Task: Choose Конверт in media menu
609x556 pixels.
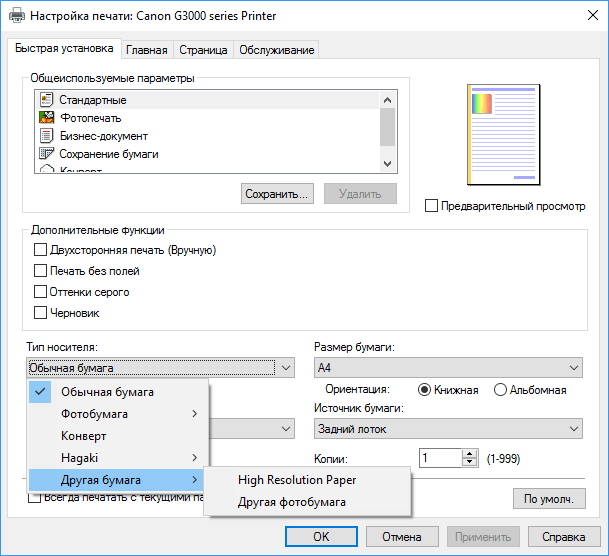Action: click(118, 436)
